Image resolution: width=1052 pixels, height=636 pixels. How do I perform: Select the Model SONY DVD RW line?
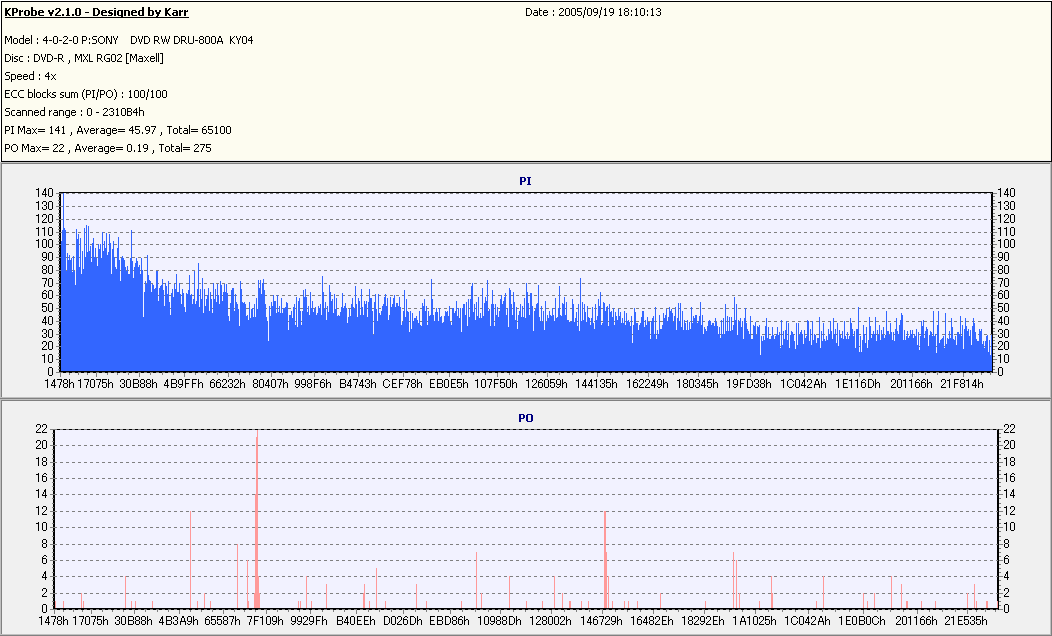[x=129, y=40]
